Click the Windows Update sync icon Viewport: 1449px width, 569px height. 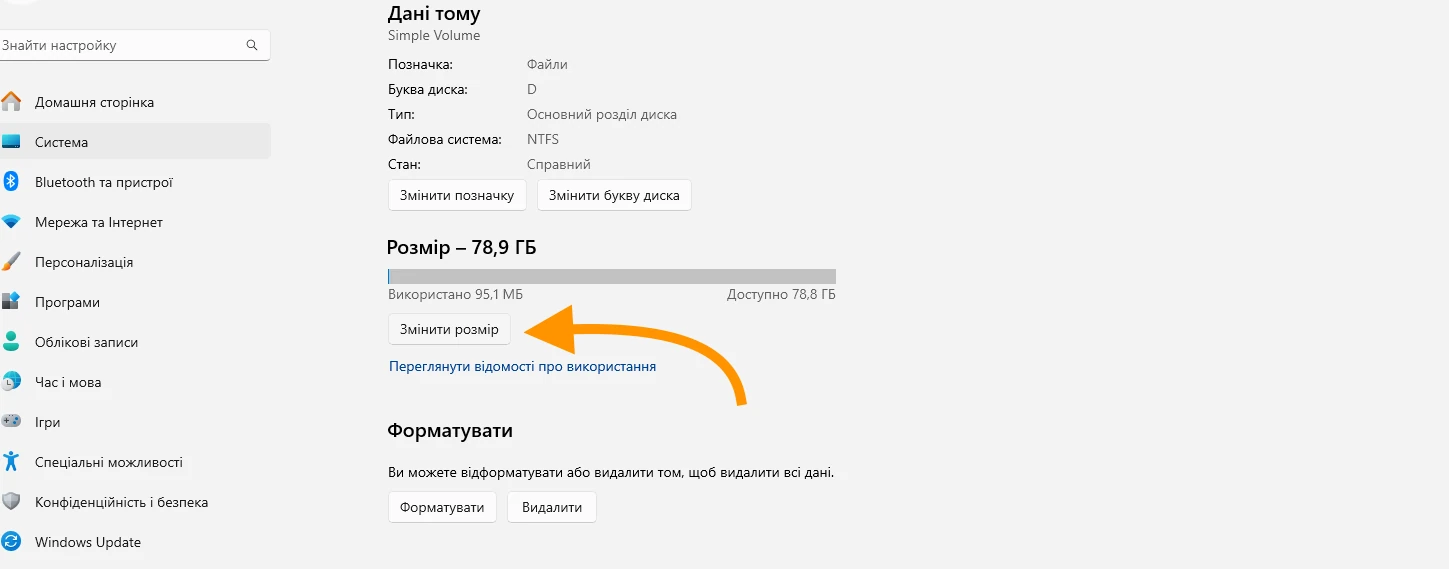(11, 542)
